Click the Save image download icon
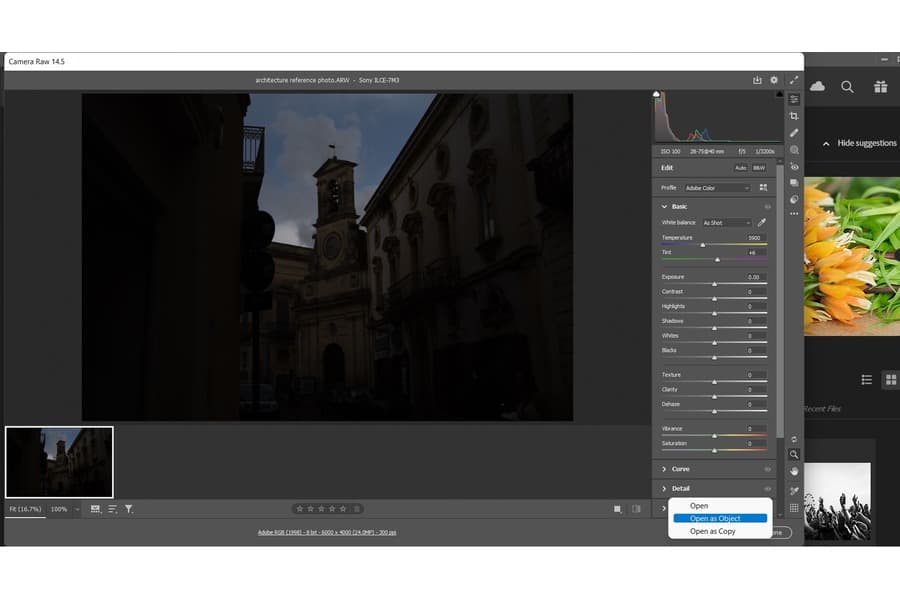This screenshot has height=600, width=900. coord(757,80)
